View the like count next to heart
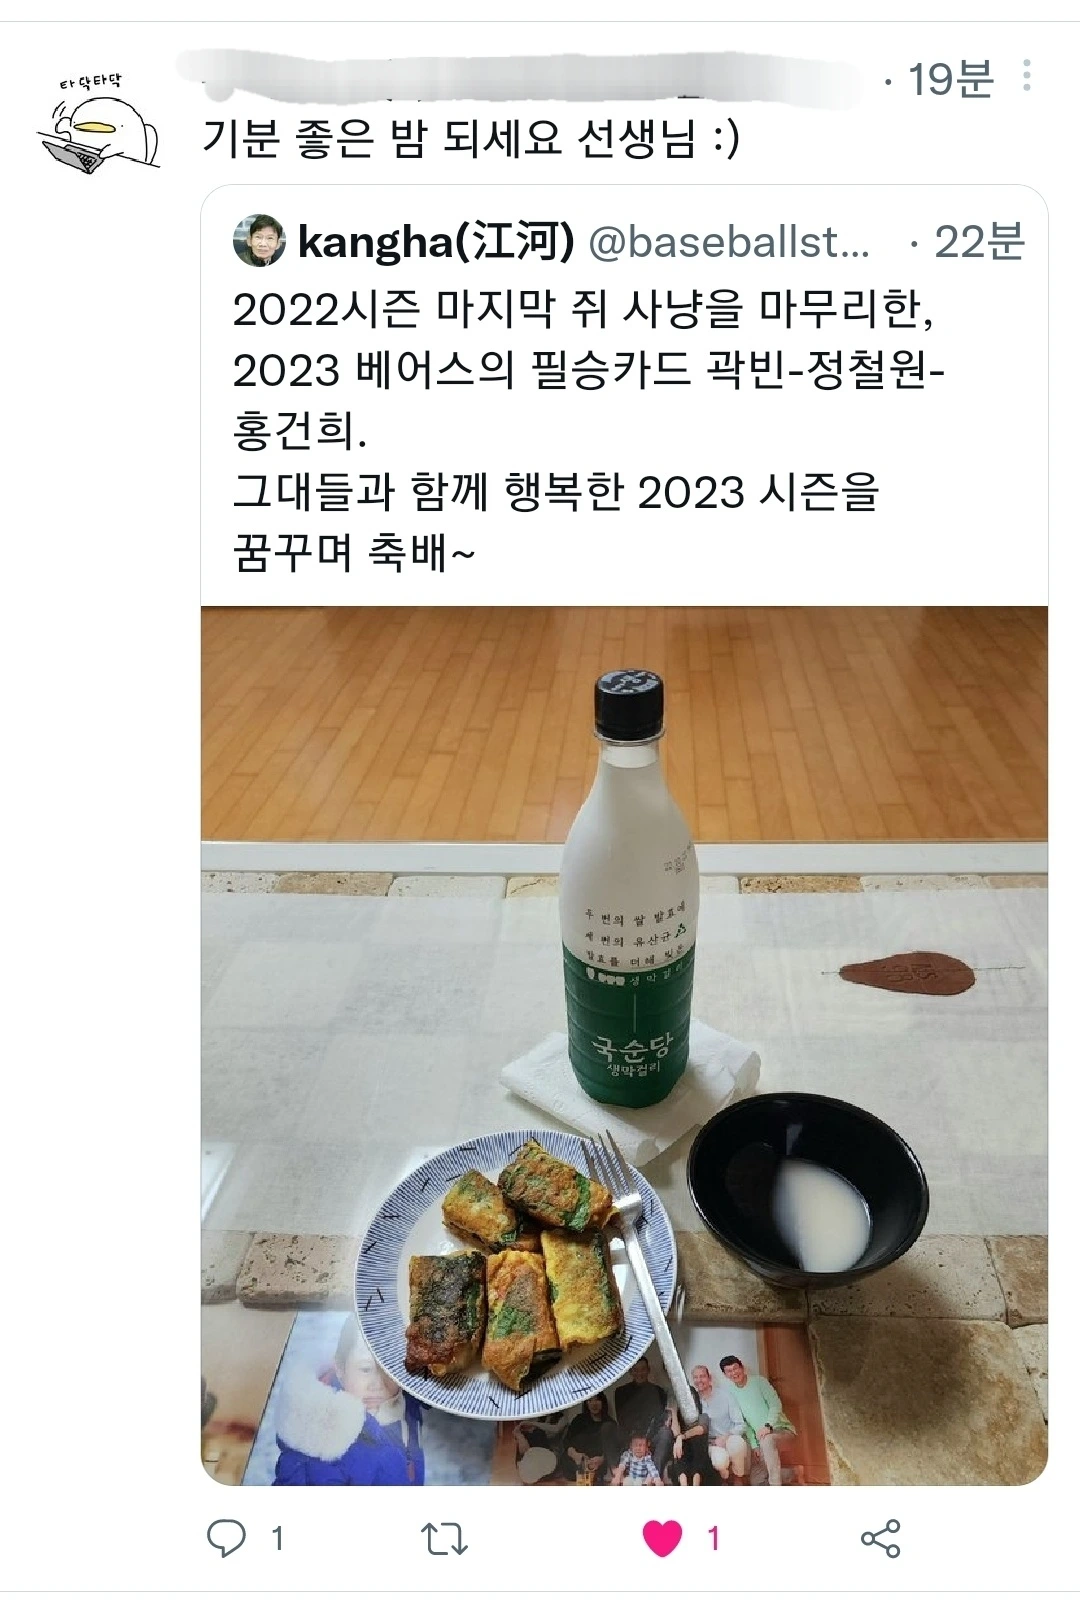 pos(713,1538)
